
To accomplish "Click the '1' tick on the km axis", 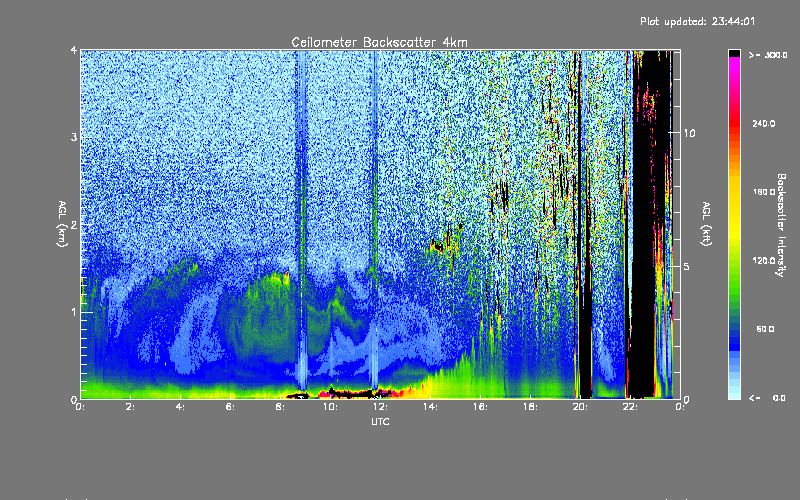I will pos(74,312).
